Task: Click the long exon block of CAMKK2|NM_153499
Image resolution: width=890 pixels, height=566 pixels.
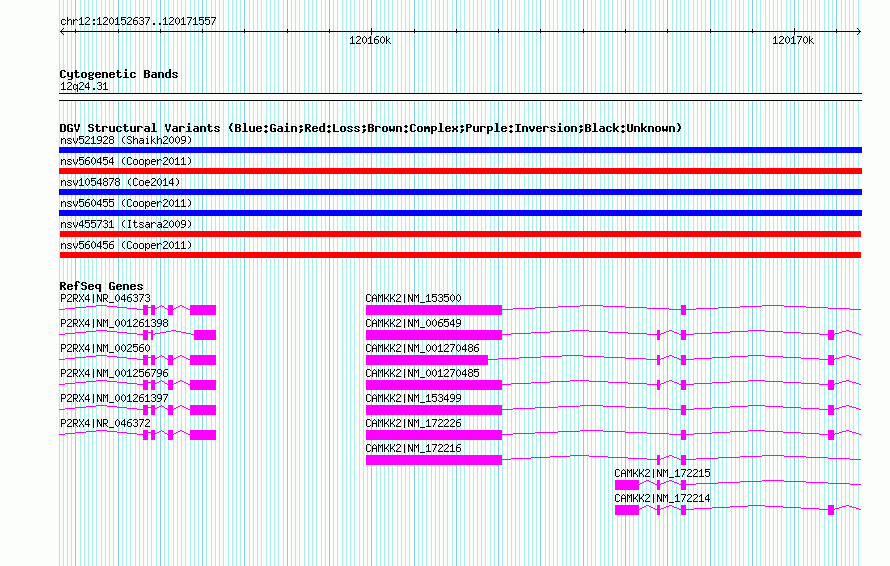Action: click(434, 410)
